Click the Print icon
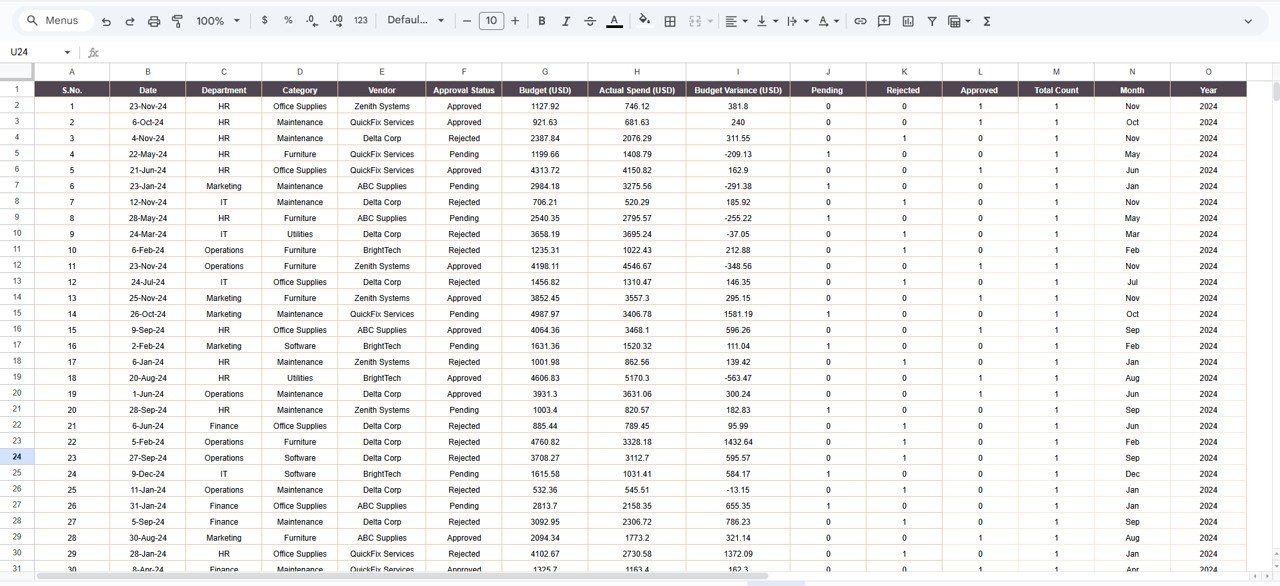 [154, 21]
